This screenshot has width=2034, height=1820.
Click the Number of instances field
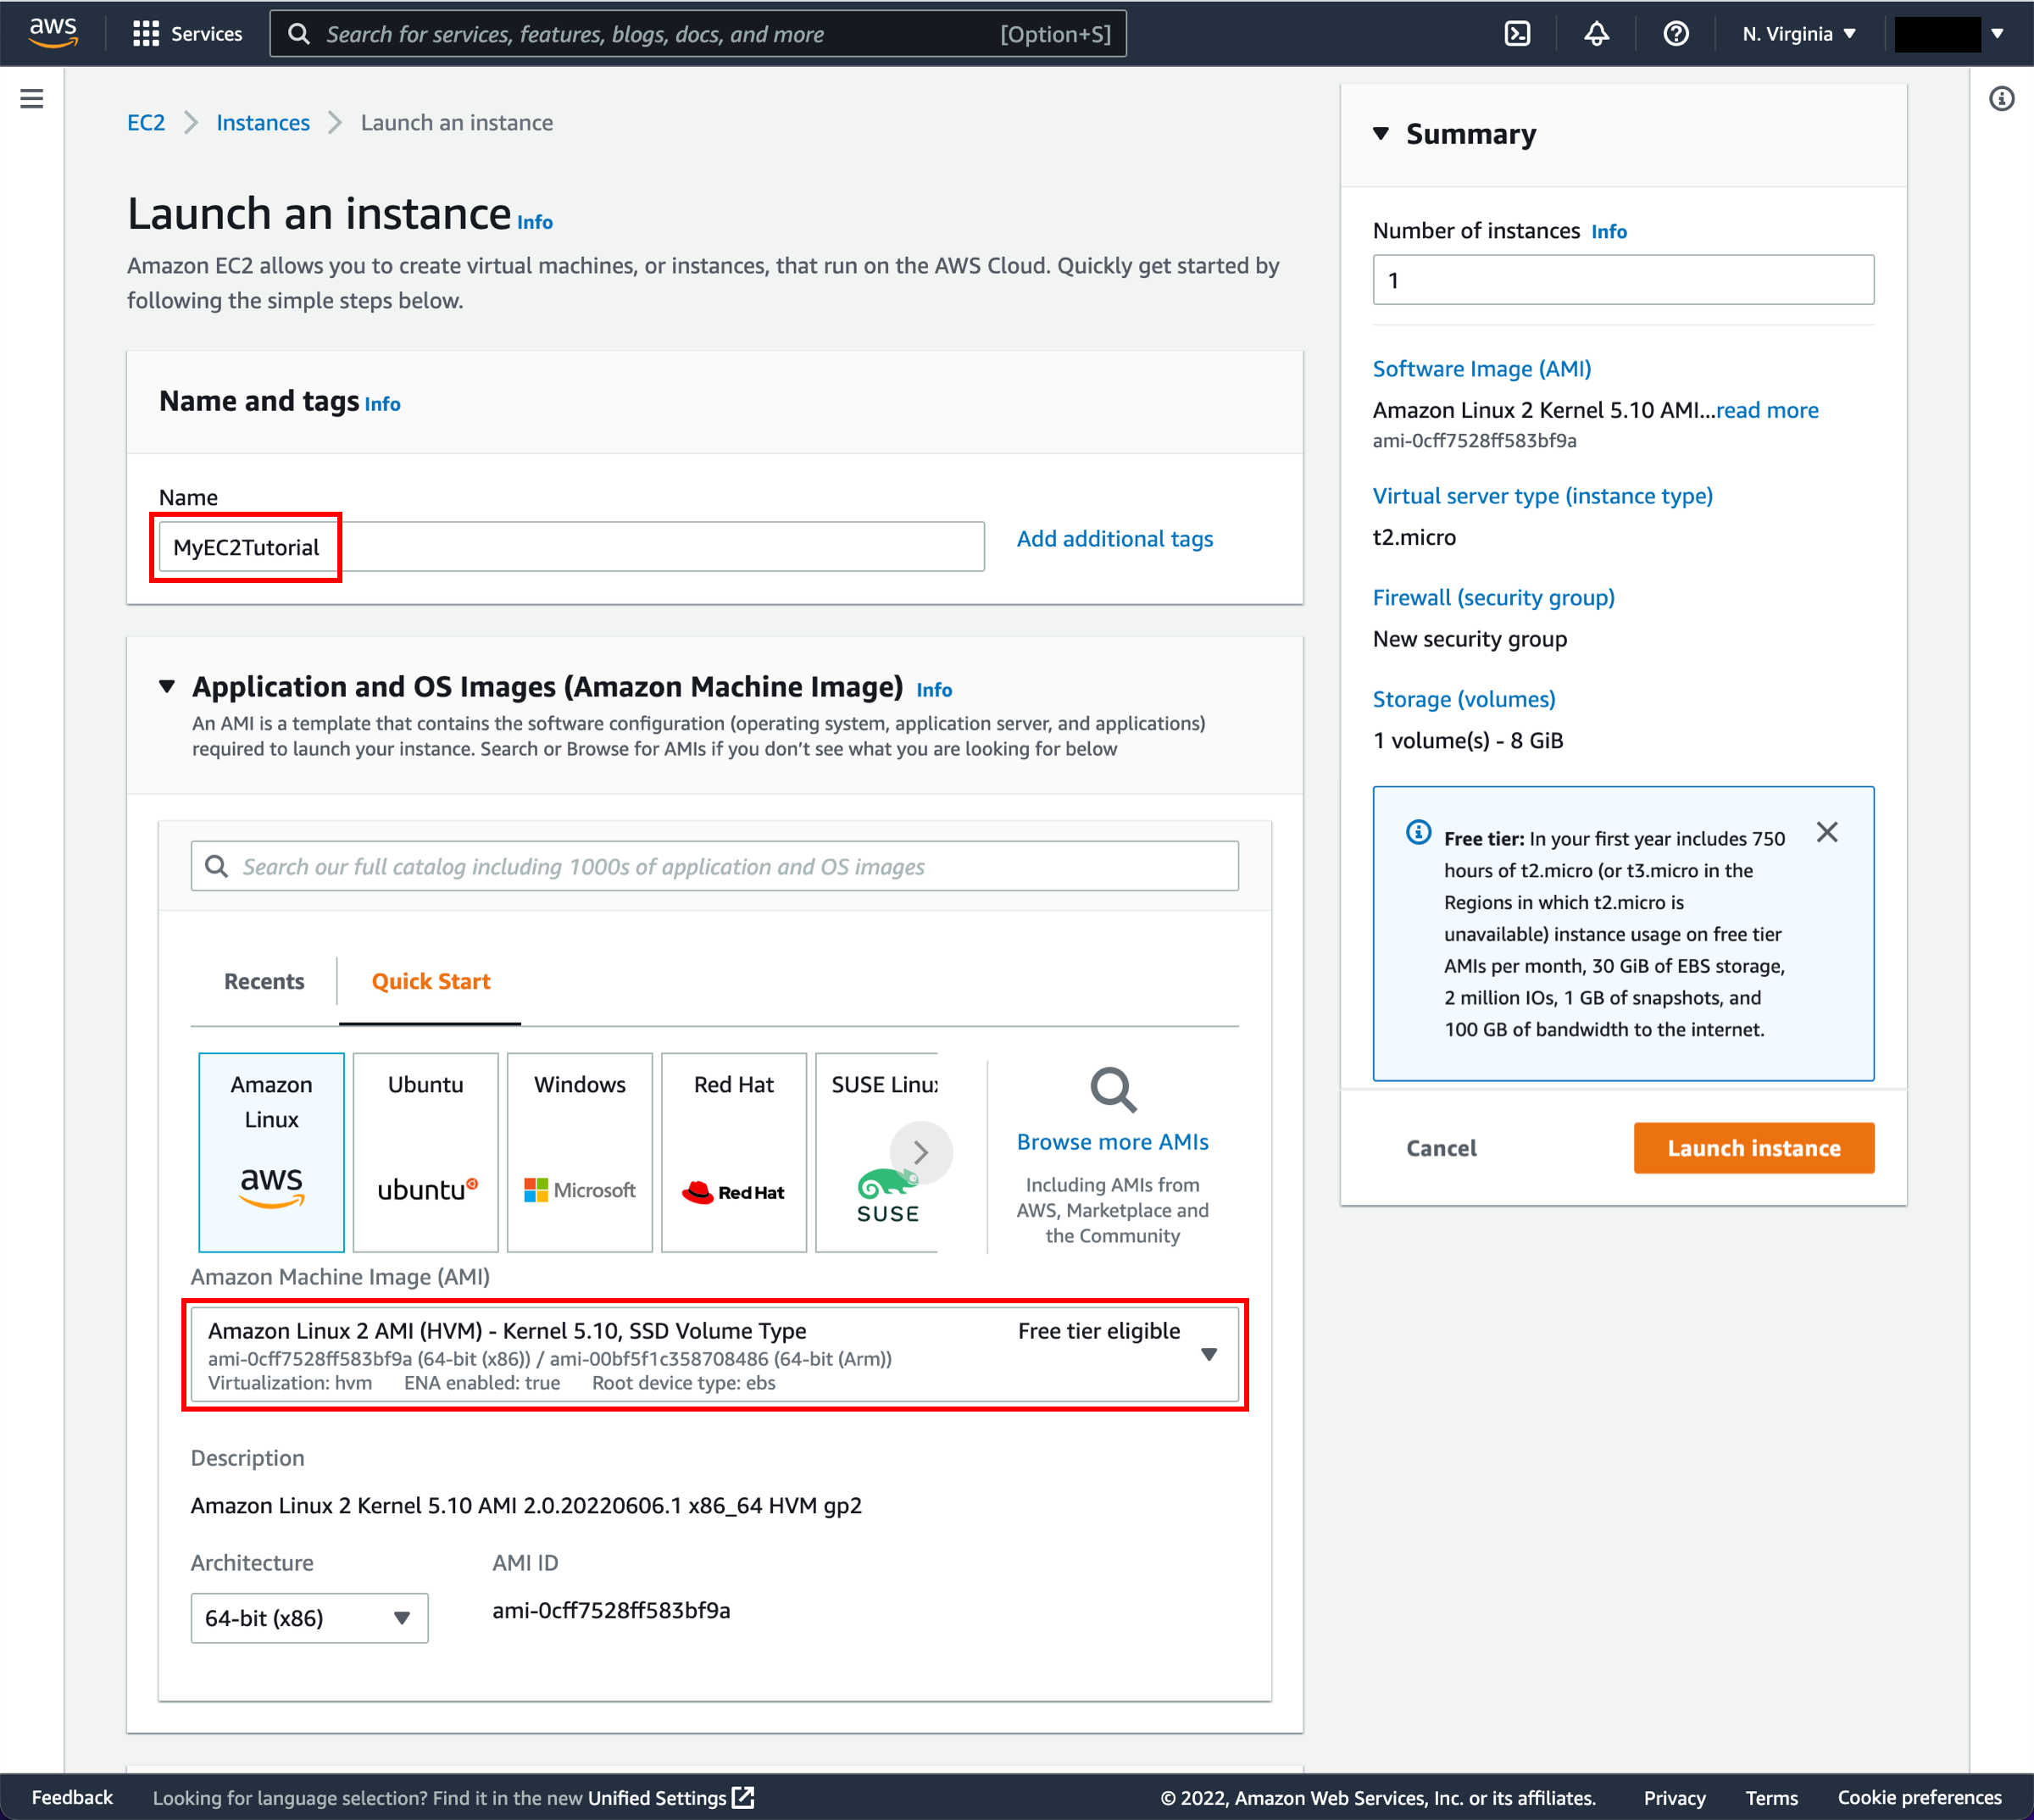(x=1622, y=280)
